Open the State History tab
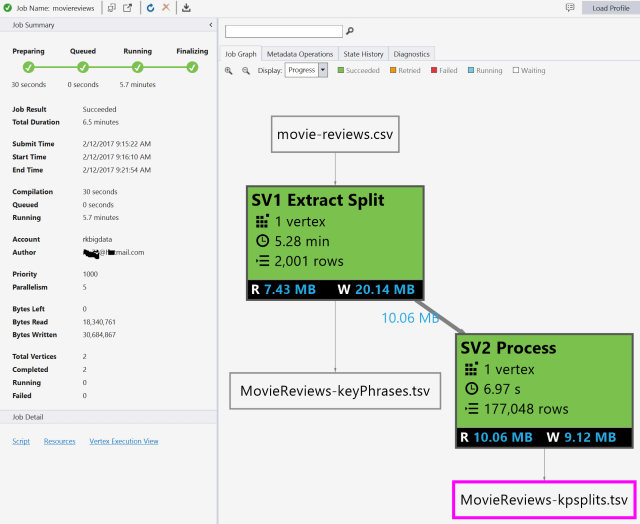Image resolution: width=640 pixels, height=524 pixels. (x=363, y=53)
